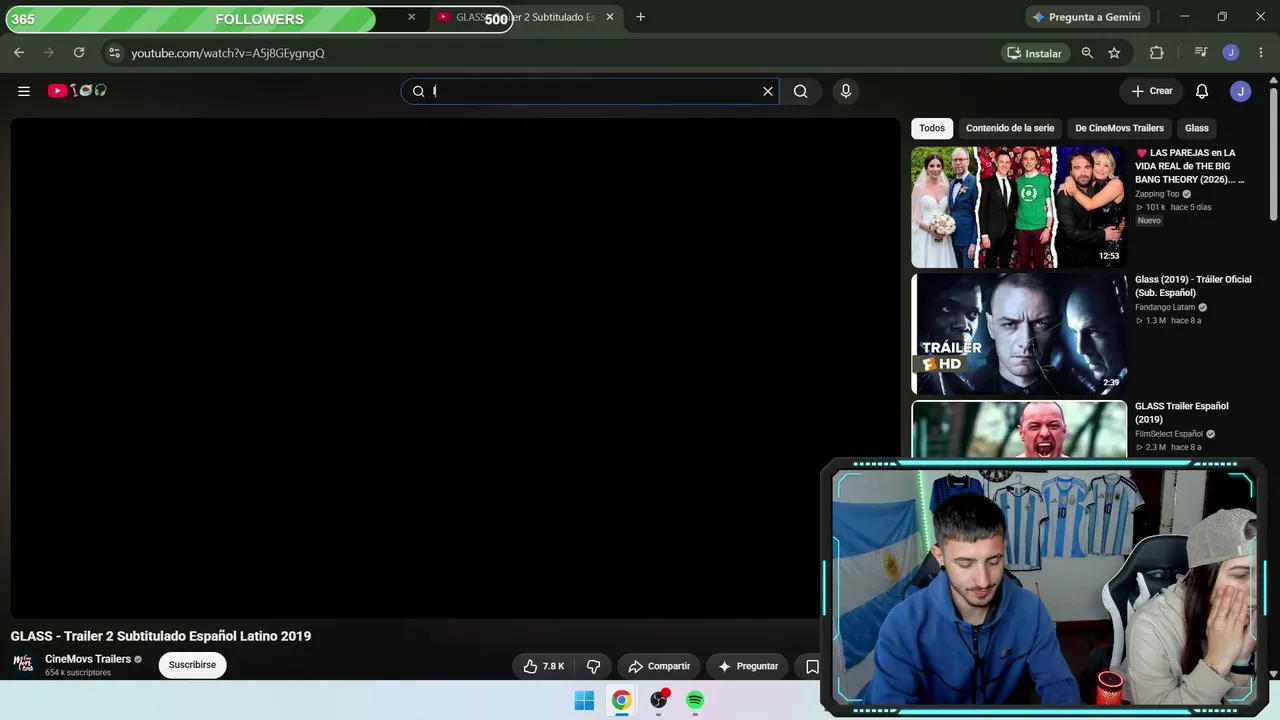Open the Chrome three-dot menu
Image resolution: width=1280 pixels, height=720 pixels.
point(1260,53)
